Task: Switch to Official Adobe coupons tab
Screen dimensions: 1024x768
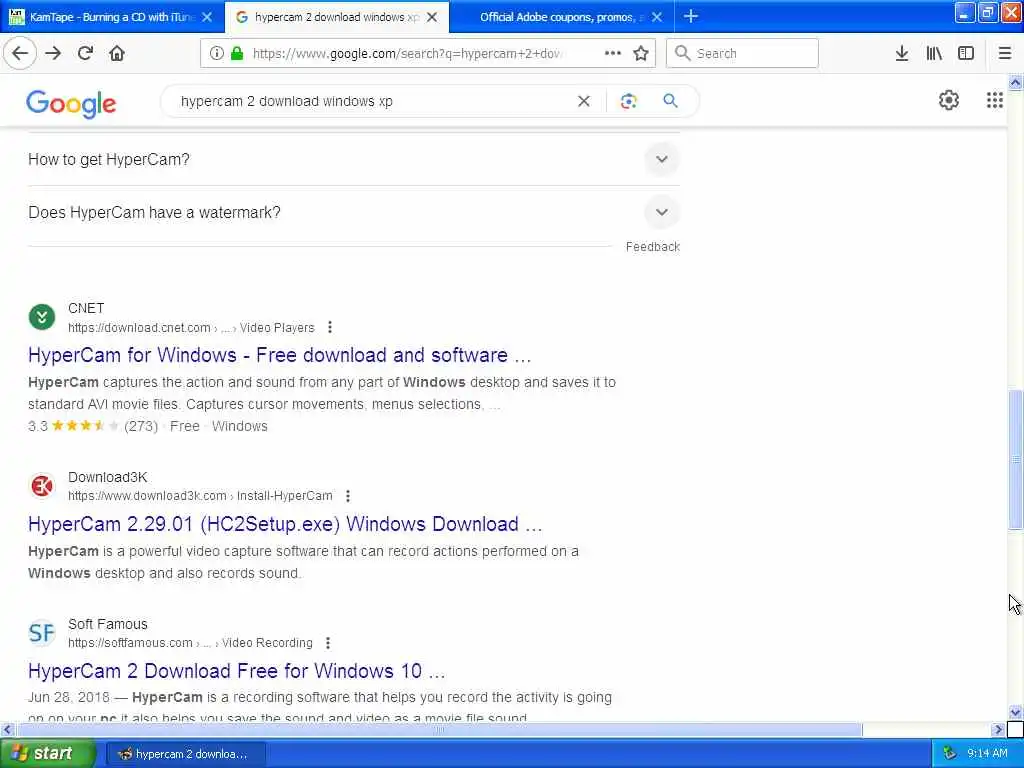Action: [x=560, y=17]
